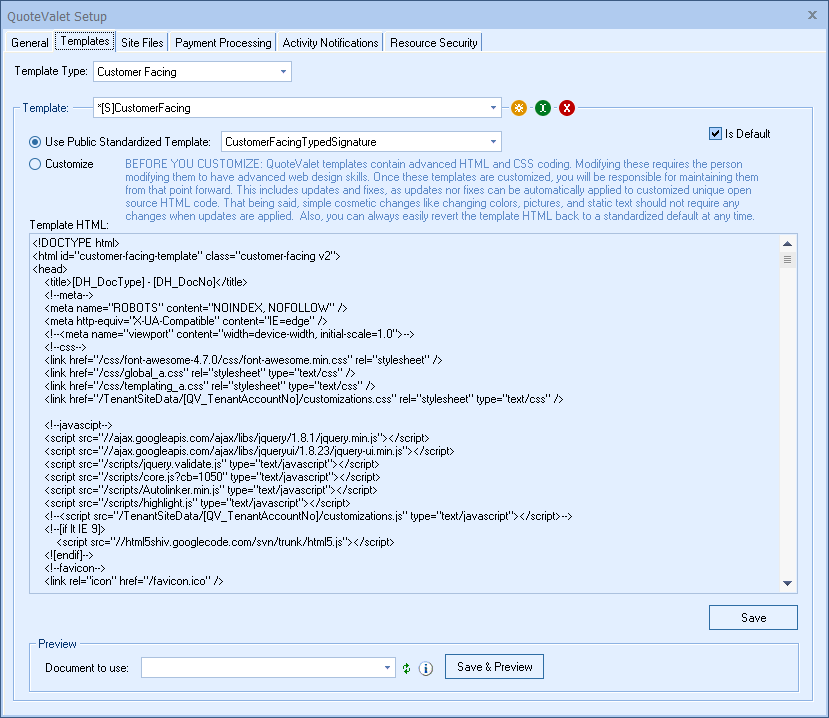Screen dimensions: 829x718
Task: Open the CustomerFacingTypedSignature standardized template dropdown
Action: [x=493, y=142]
